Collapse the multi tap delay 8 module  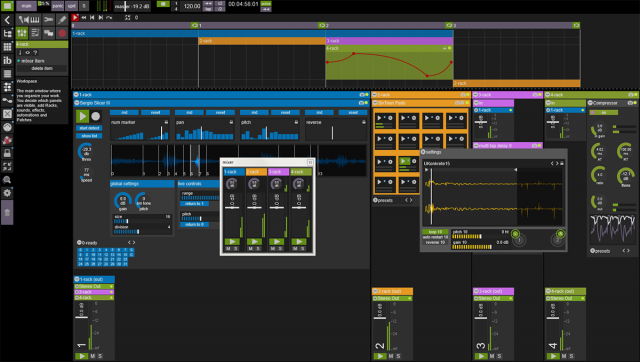[x=476, y=145]
